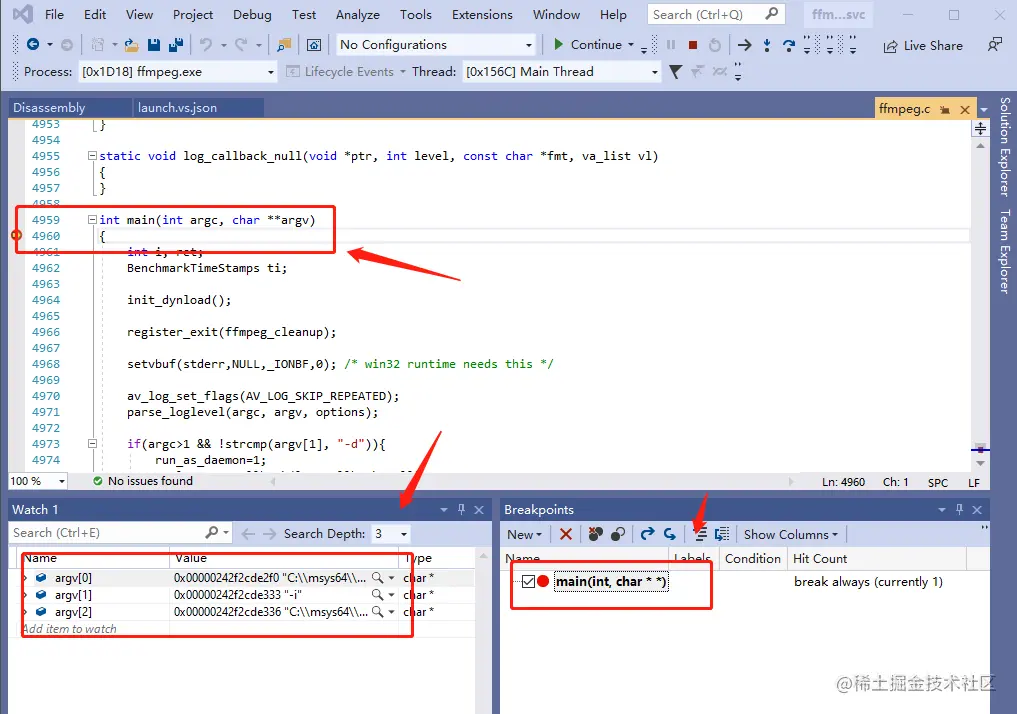Image resolution: width=1017 pixels, height=714 pixels.
Task: Click the Save All icon
Action: (x=175, y=45)
